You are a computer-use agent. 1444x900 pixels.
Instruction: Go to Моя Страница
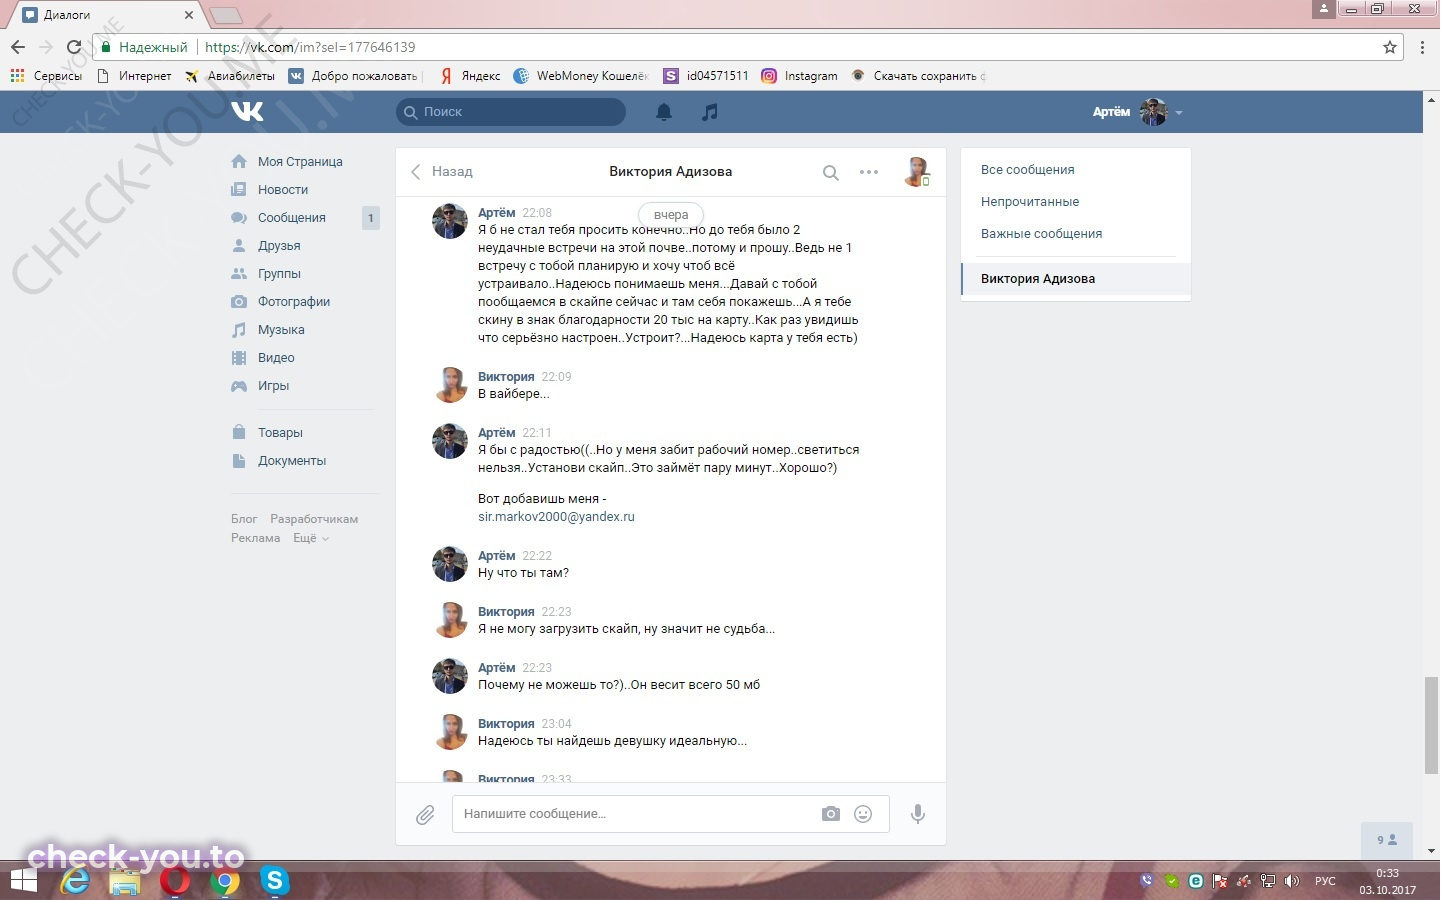[x=300, y=162]
